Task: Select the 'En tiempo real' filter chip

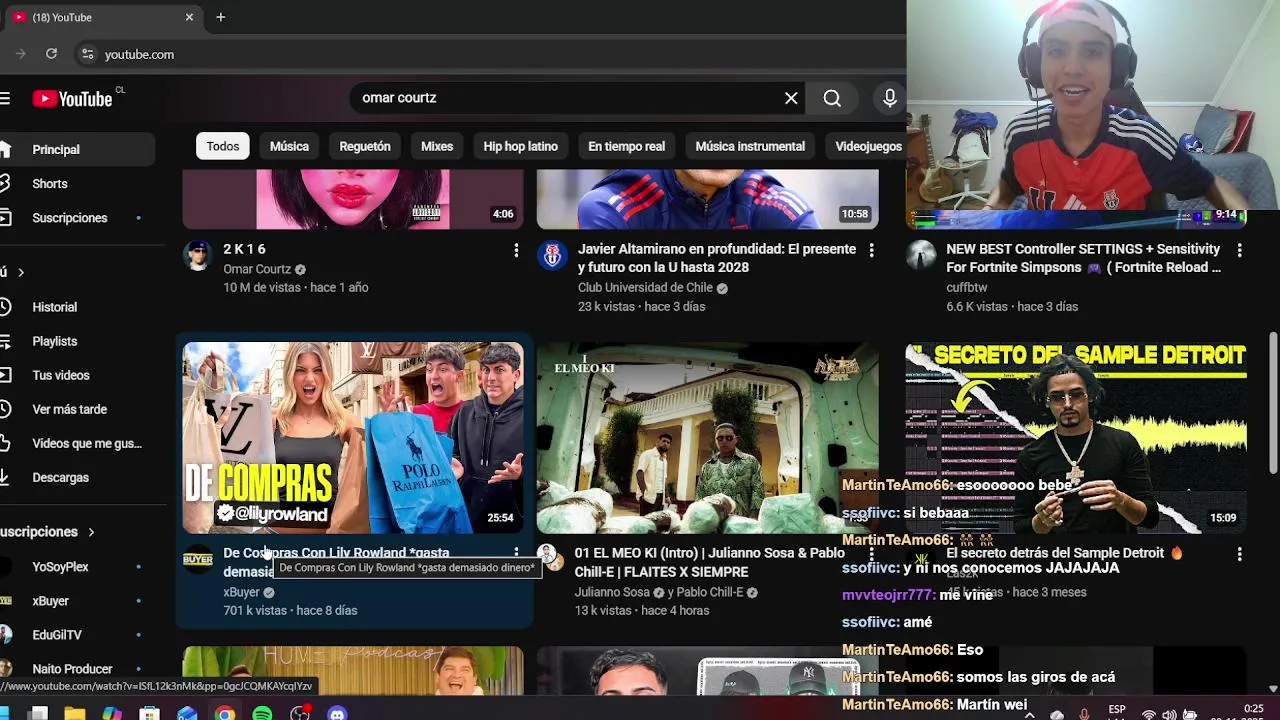Action: pos(626,146)
